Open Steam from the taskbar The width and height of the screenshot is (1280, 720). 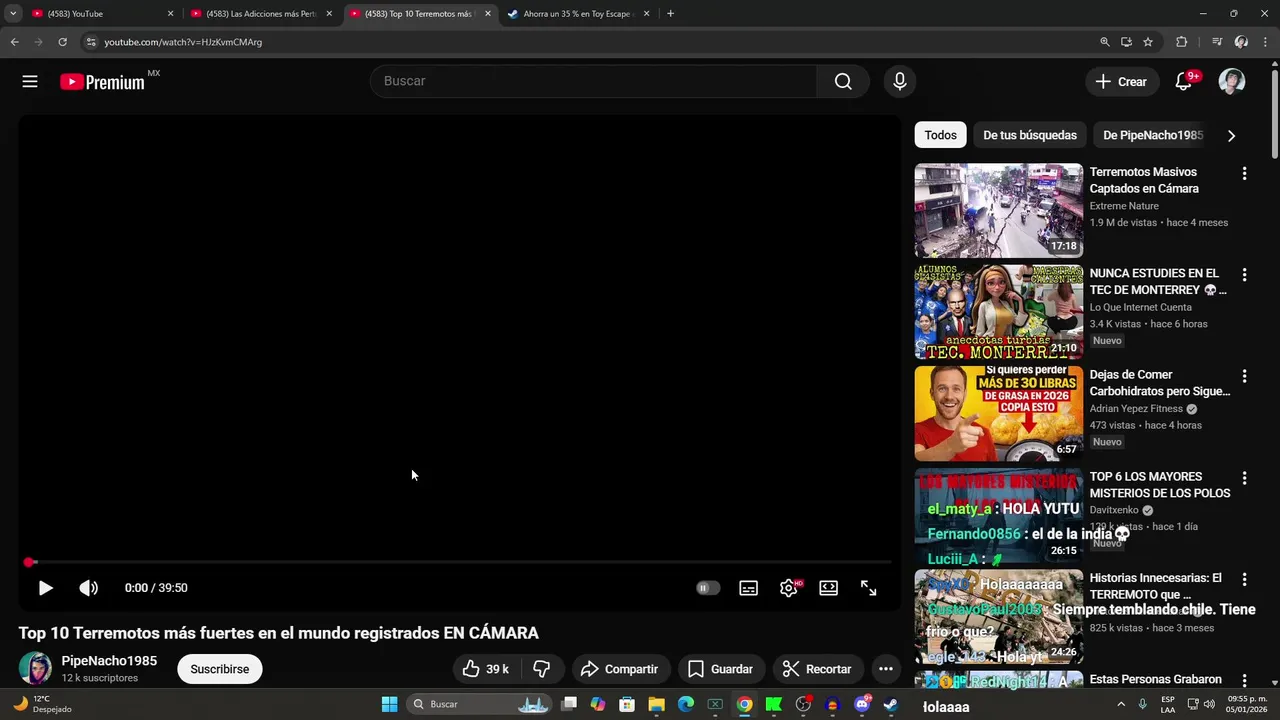[x=890, y=704]
